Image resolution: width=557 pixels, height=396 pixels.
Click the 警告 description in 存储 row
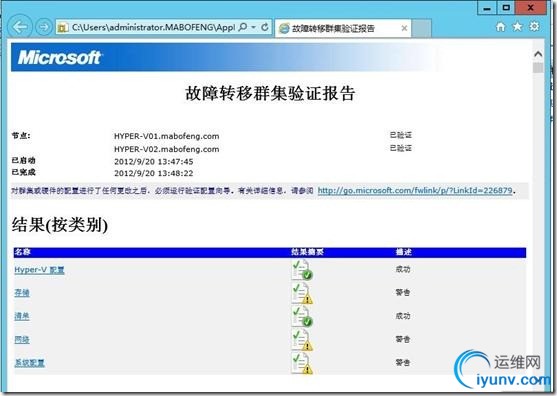tap(403, 293)
